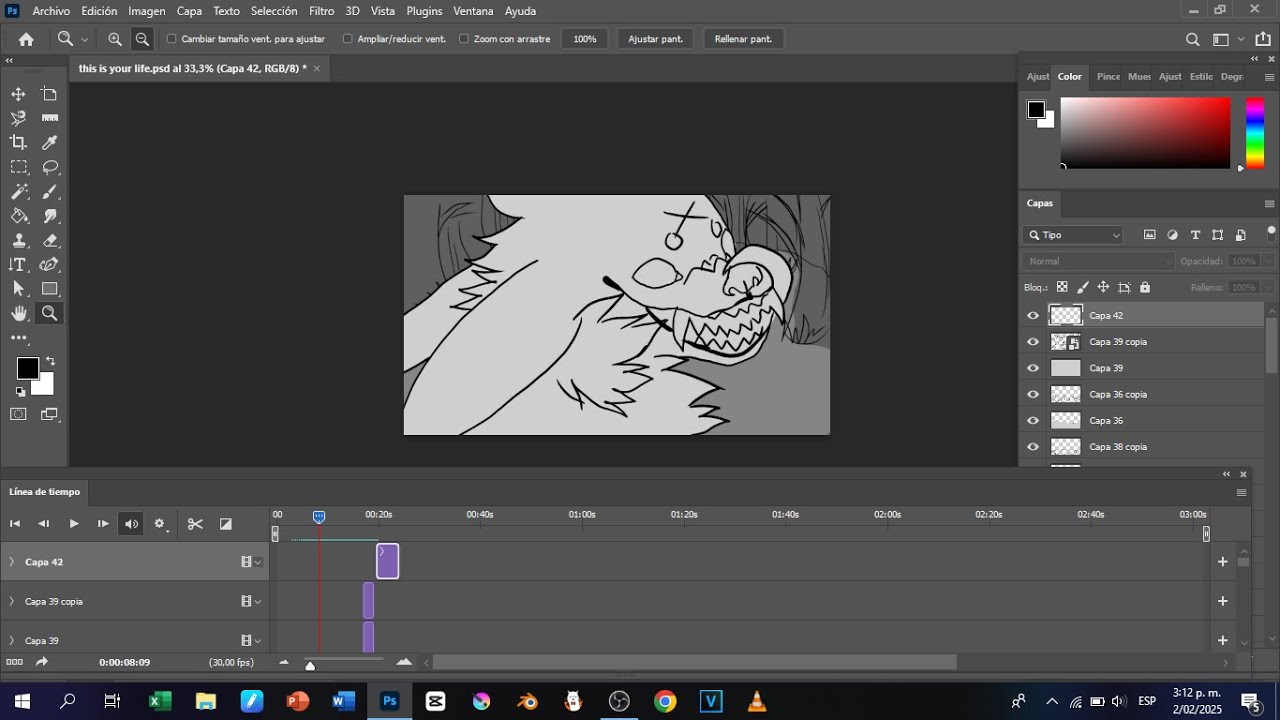Image resolution: width=1280 pixels, height=720 pixels.
Task: Open the Ventana menu
Action: pos(473,11)
